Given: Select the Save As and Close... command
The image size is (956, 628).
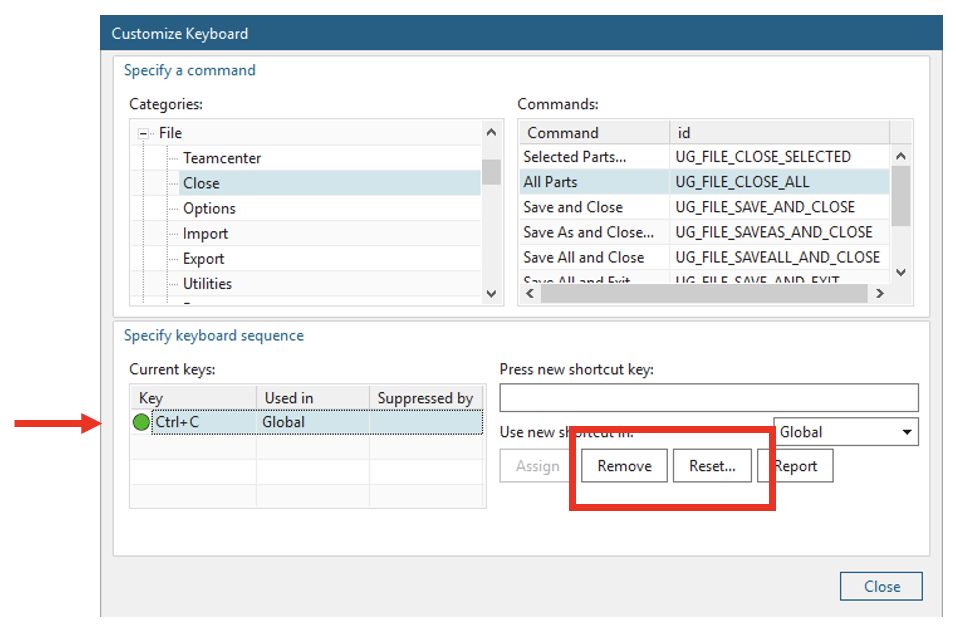Looking at the screenshot, I should (594, 232).
